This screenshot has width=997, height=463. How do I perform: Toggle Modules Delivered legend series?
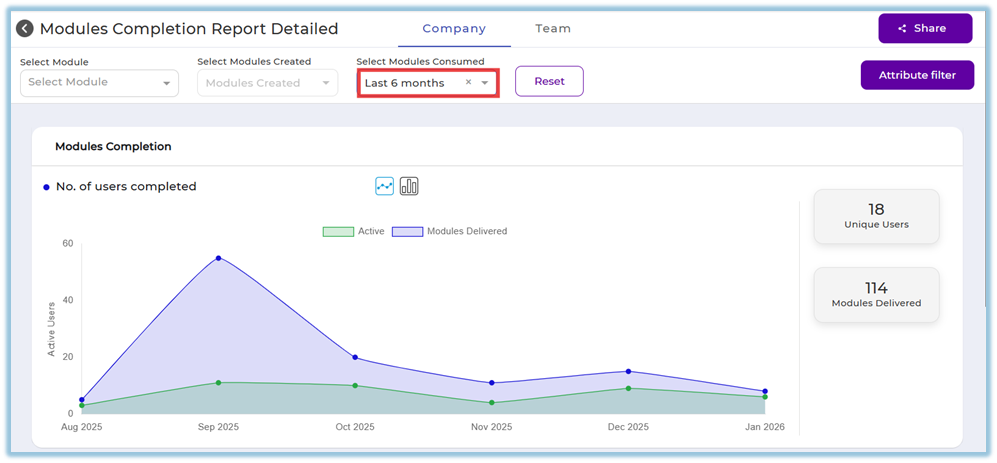pyautogui.click(x=449, y=231)
